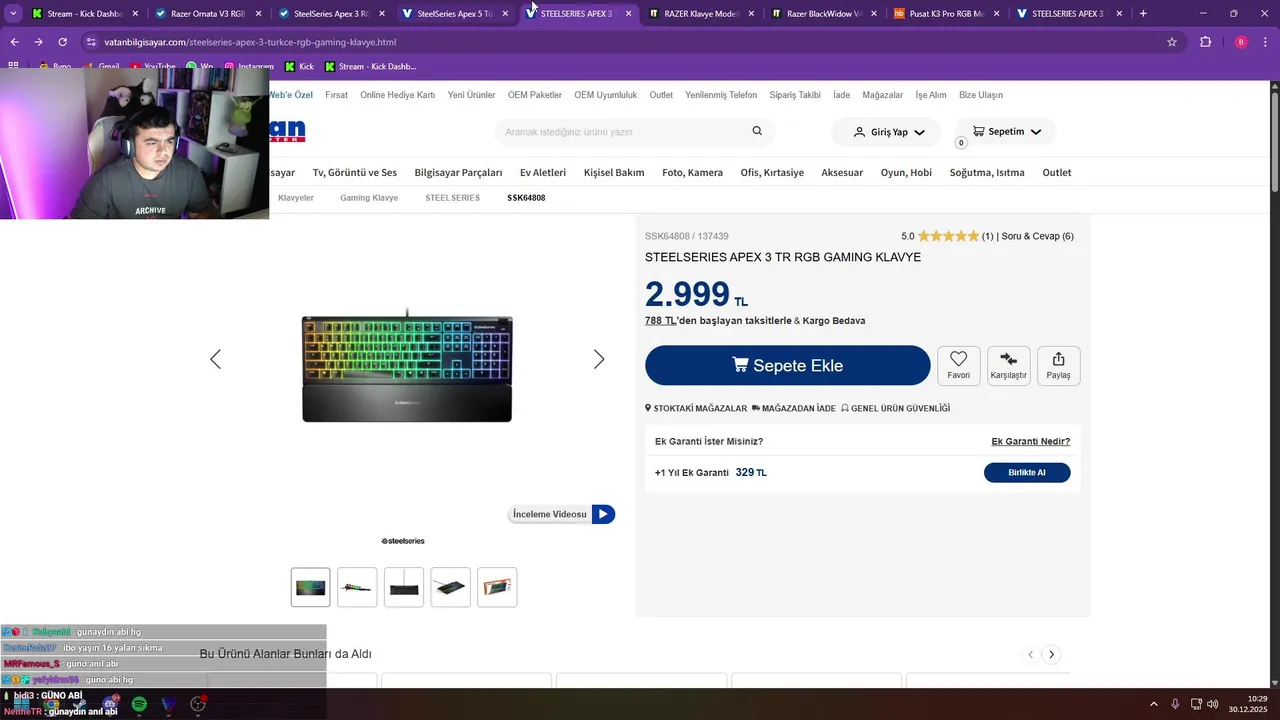
Task: Close the Razer Ornata V3 RGB tab
Action: [x=259, y=14]
